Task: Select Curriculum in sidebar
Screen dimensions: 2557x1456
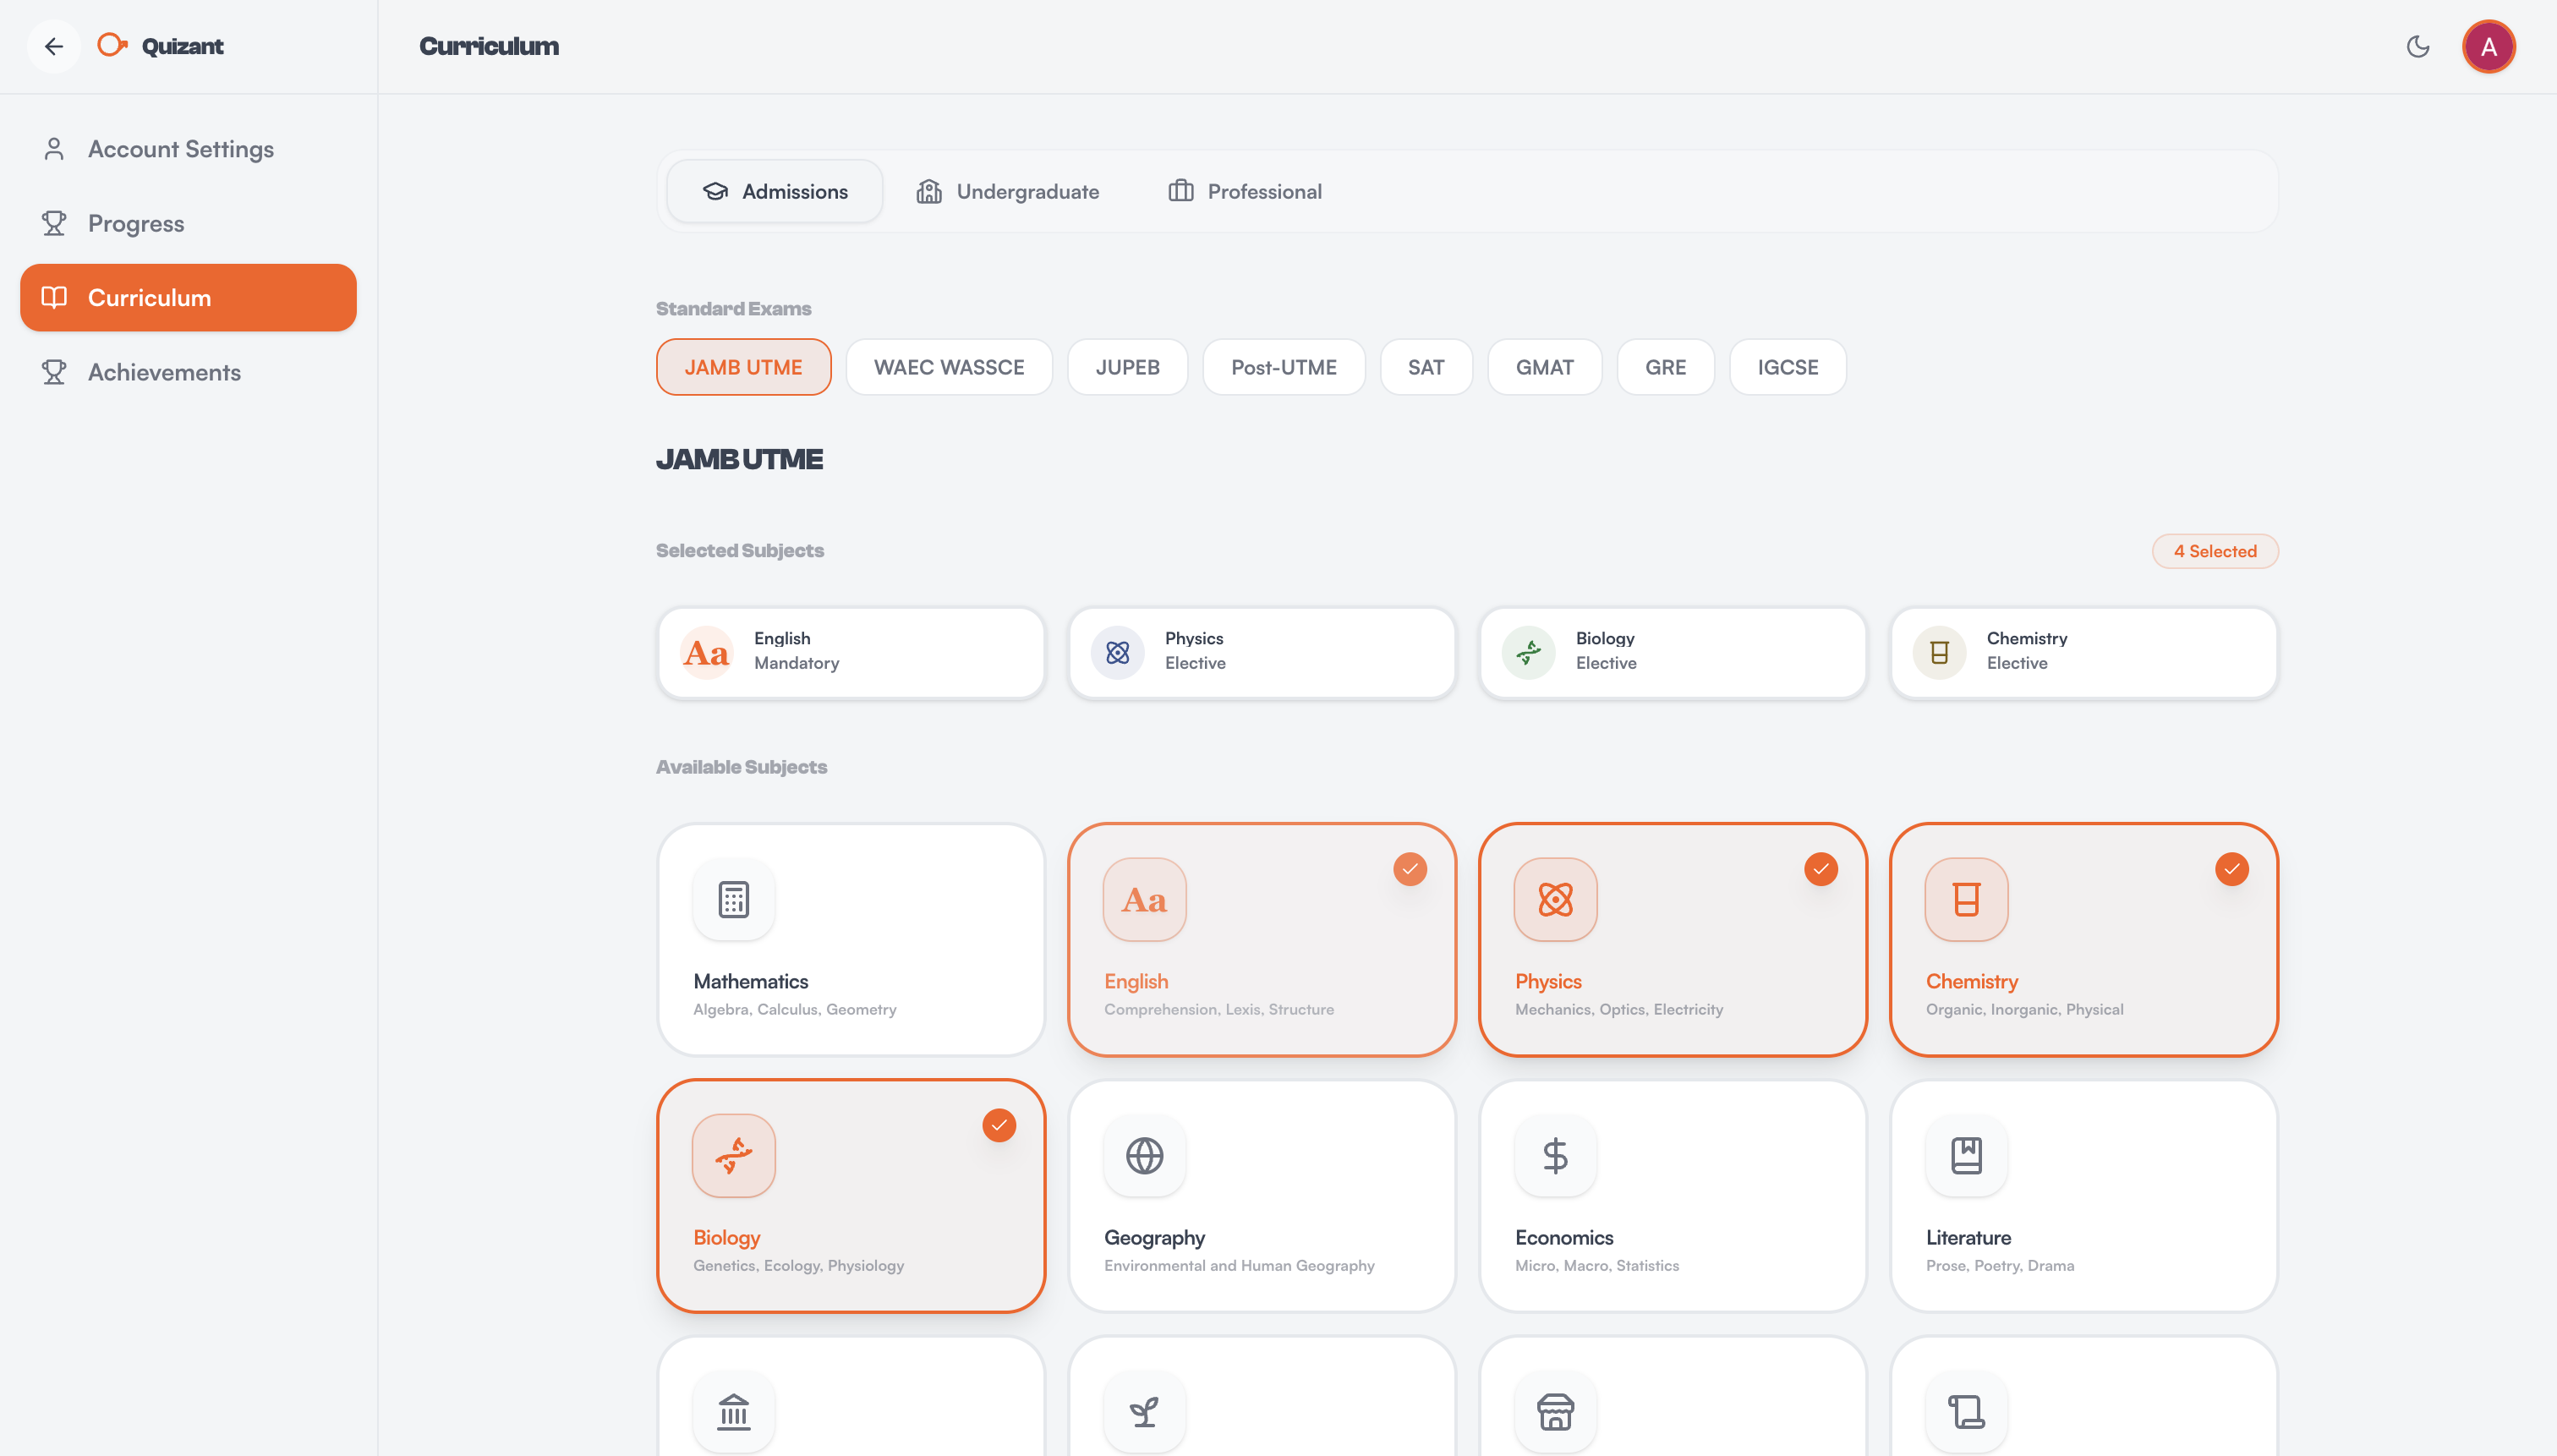Action: (x=188, y=298)
